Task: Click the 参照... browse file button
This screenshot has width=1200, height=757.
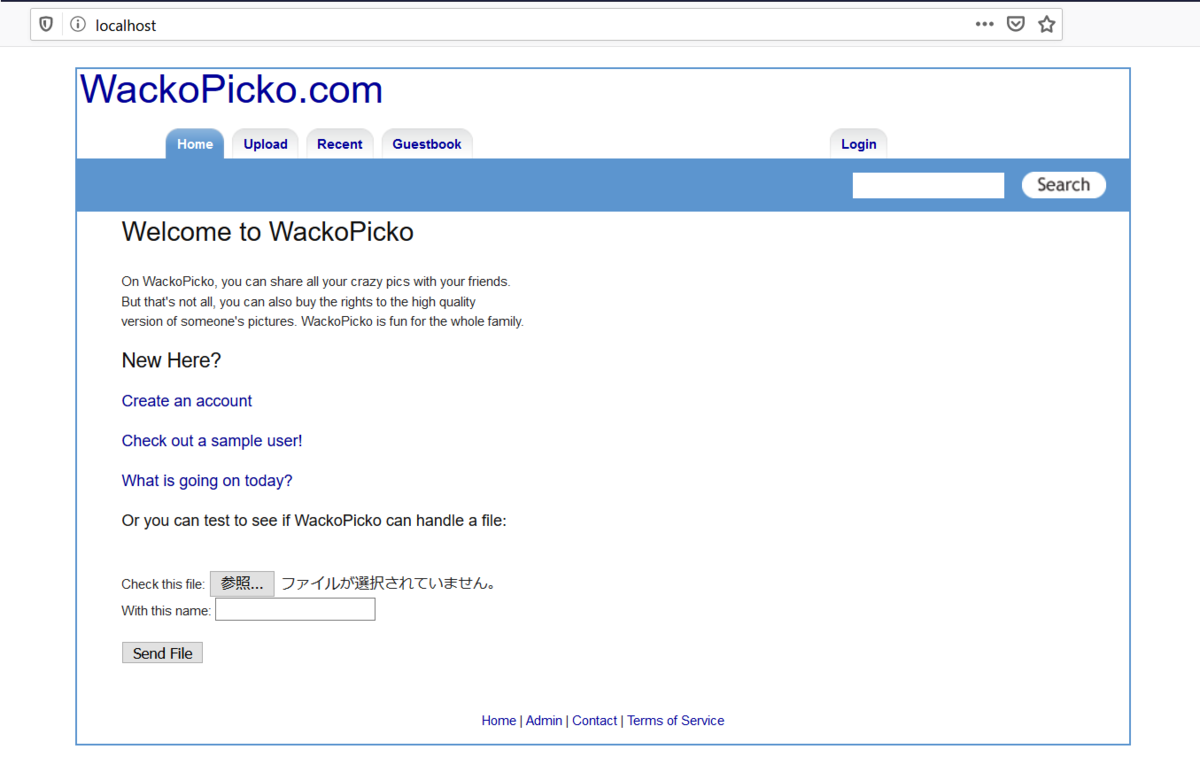Action: (242, 584)
